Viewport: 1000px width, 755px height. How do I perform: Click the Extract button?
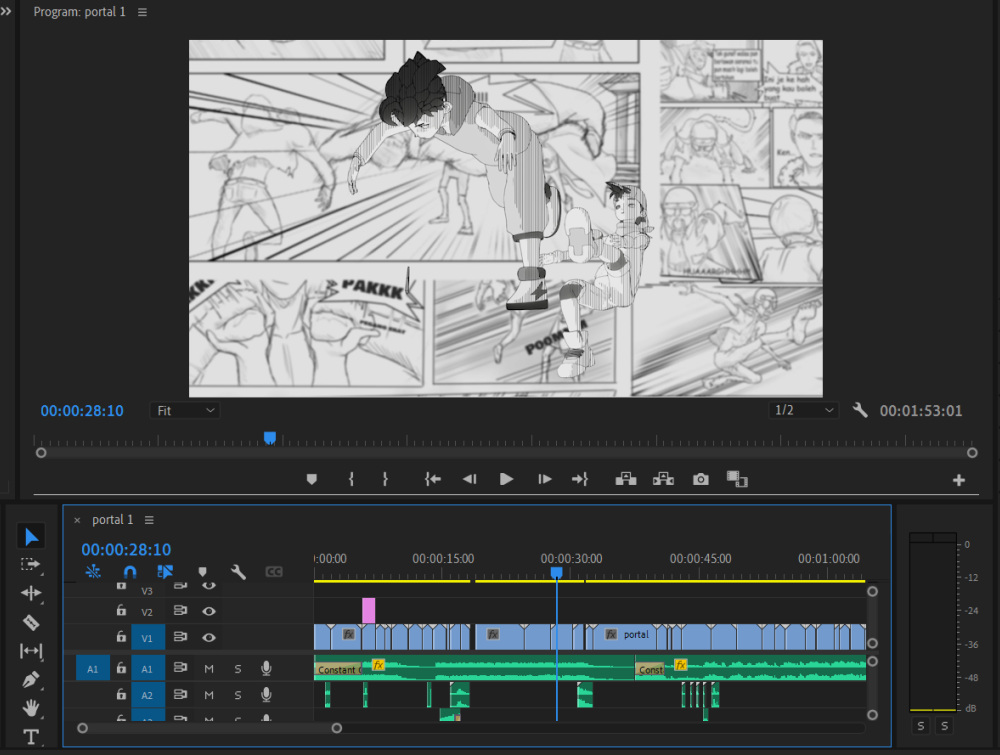pyautogui.click(x=663, y=479)
